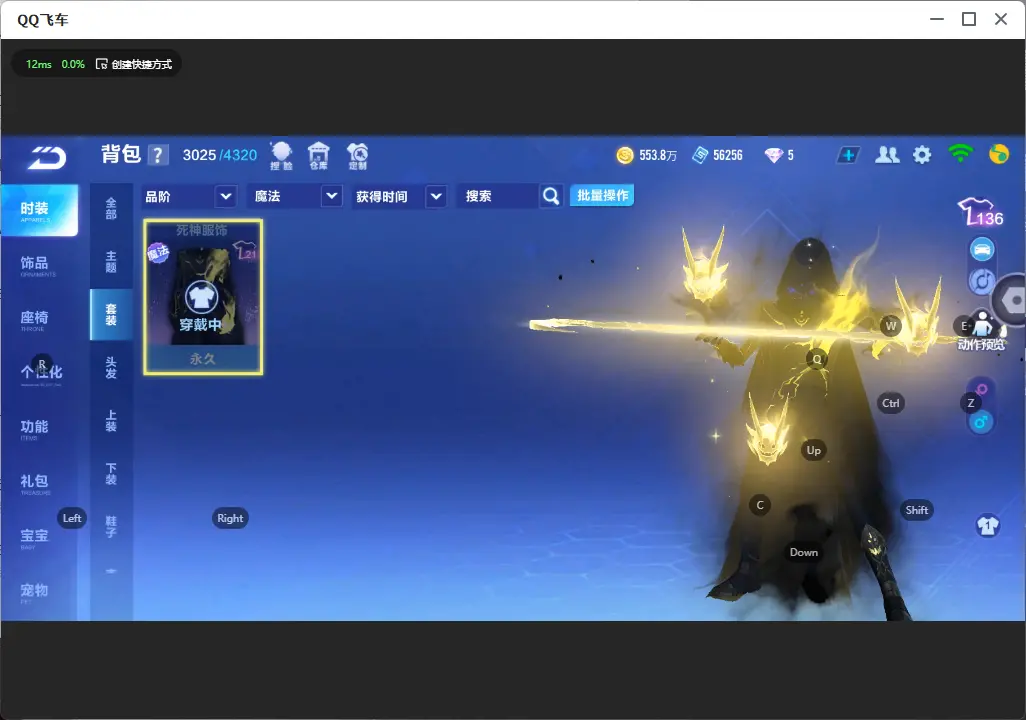Choose the 套装 suit subcategory
Screen dimensions: 1026x720
(111, 315)
